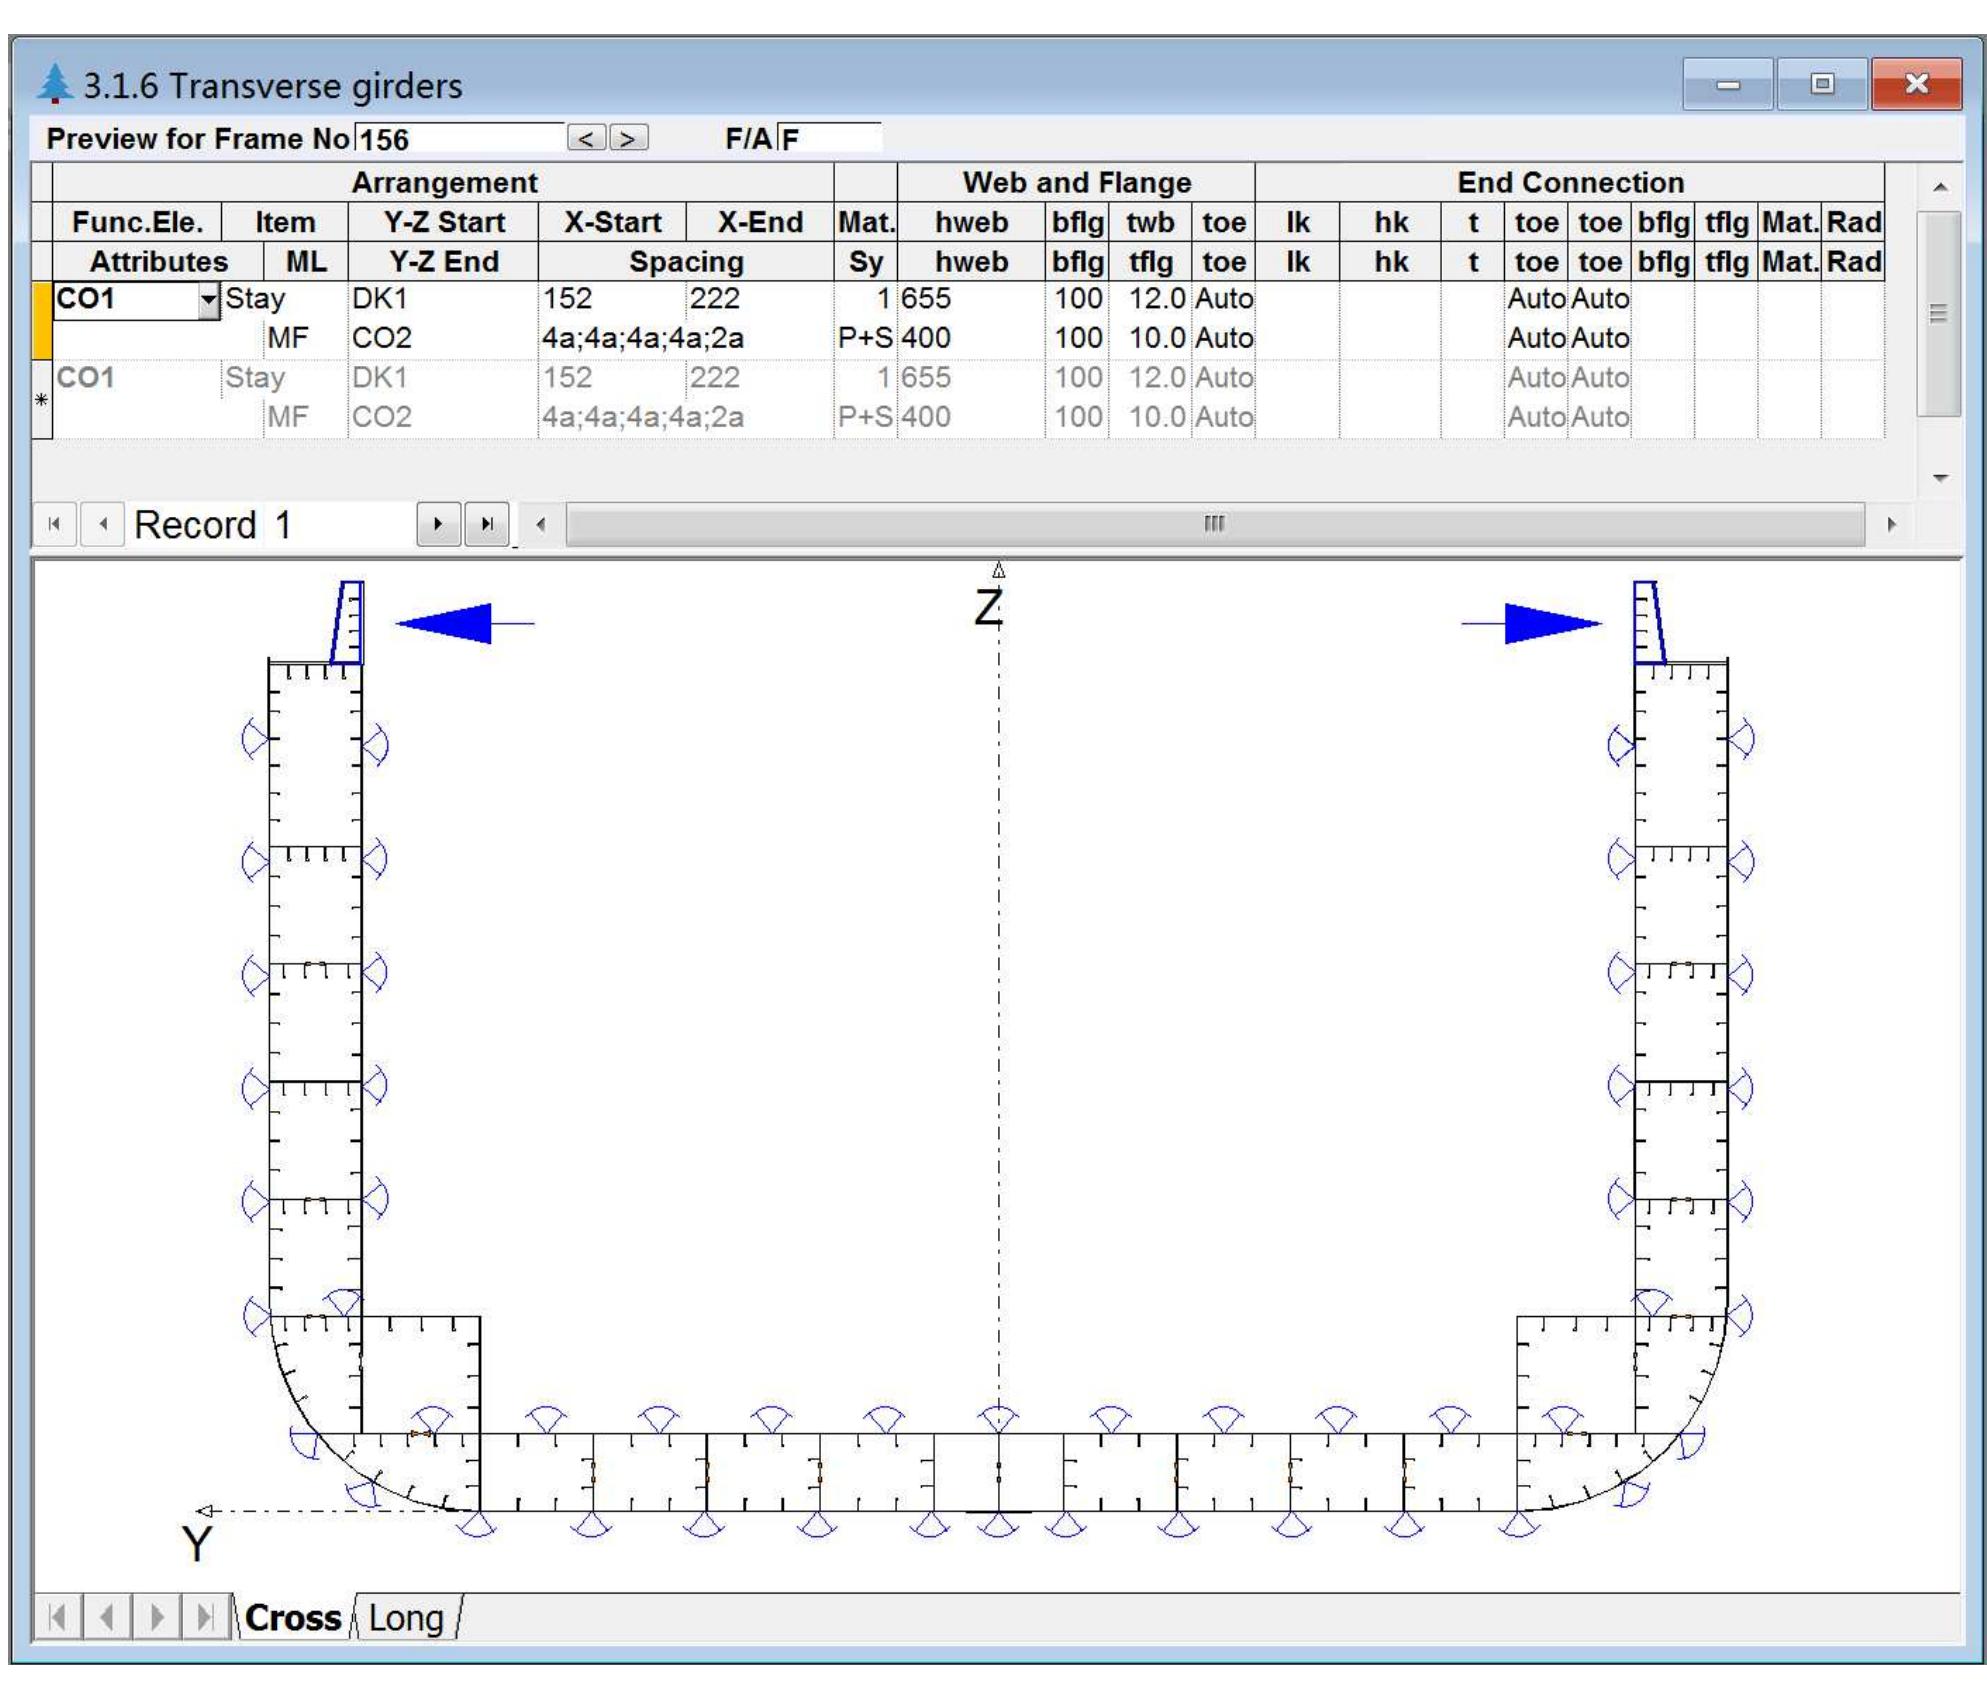Go to the first record in navigator
The height and width of the screenshot is (1694, 1987).
[55, 524]
